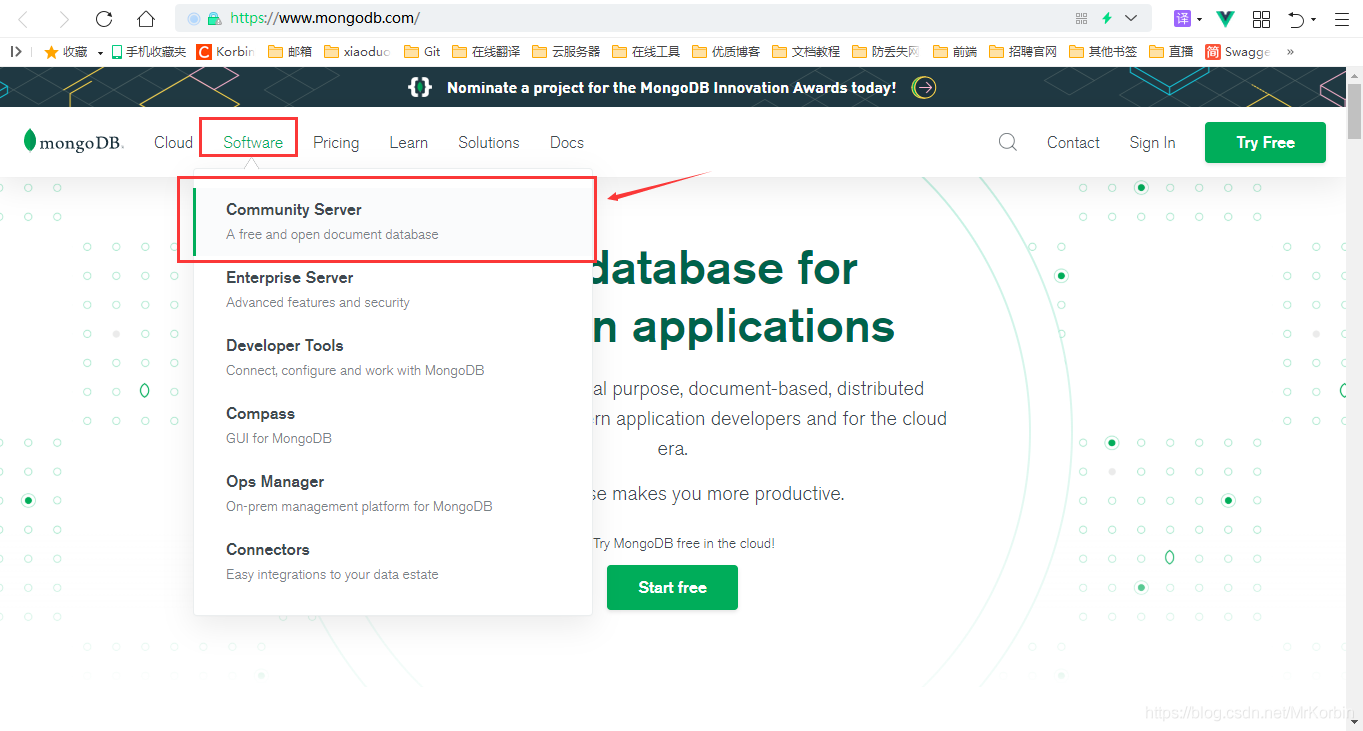Expand the undo closed tab dropdown arrow
1363x731 pixels.
tap(1313, 19)
